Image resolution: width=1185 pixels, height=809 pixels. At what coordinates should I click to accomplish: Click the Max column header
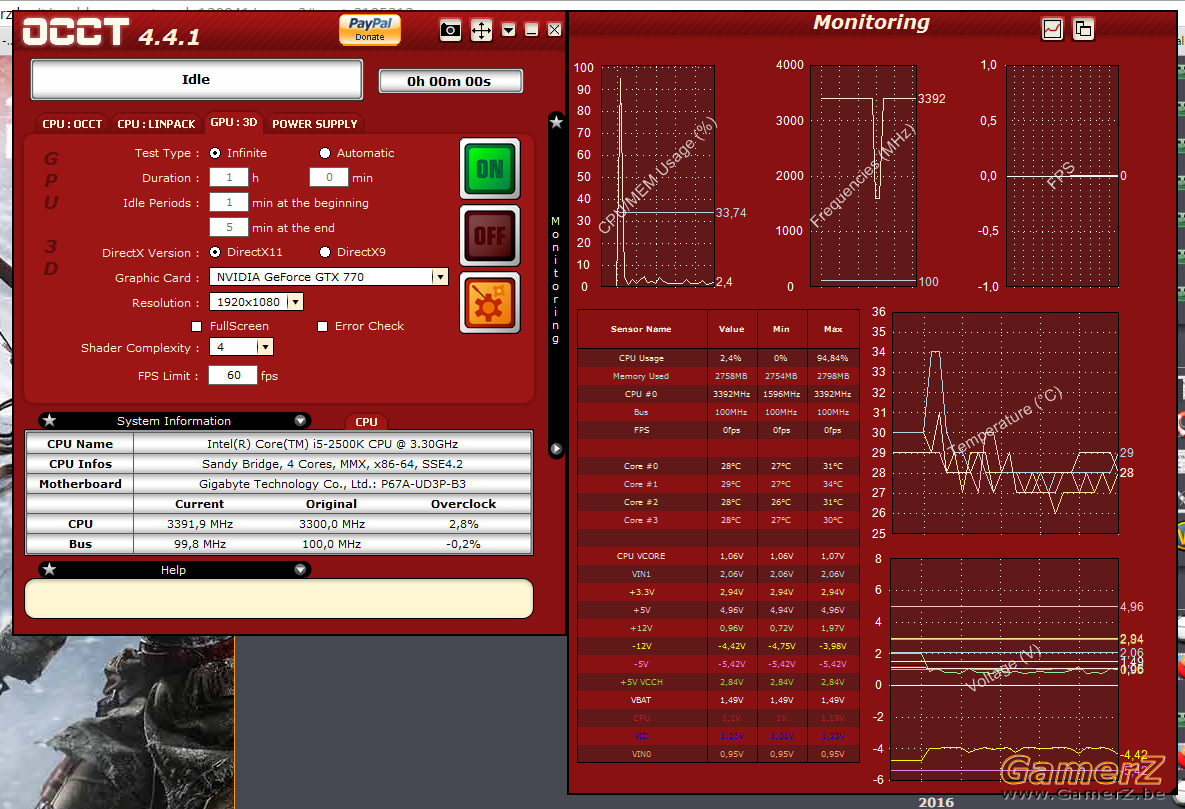coord(833,330)
